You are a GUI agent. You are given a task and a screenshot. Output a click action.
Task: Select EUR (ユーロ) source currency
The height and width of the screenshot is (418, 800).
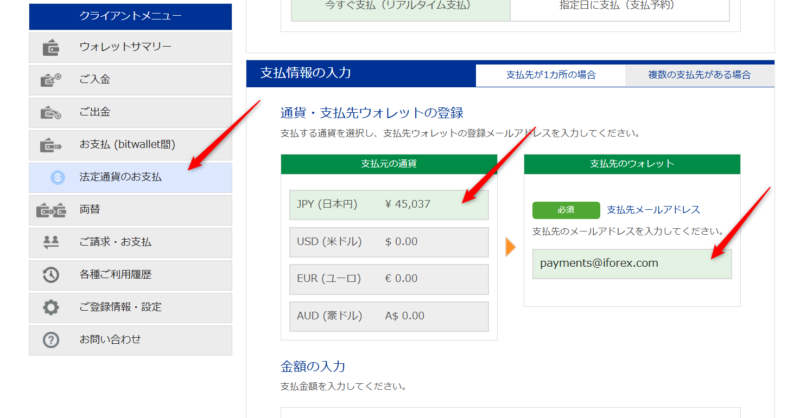coord(389,279)
